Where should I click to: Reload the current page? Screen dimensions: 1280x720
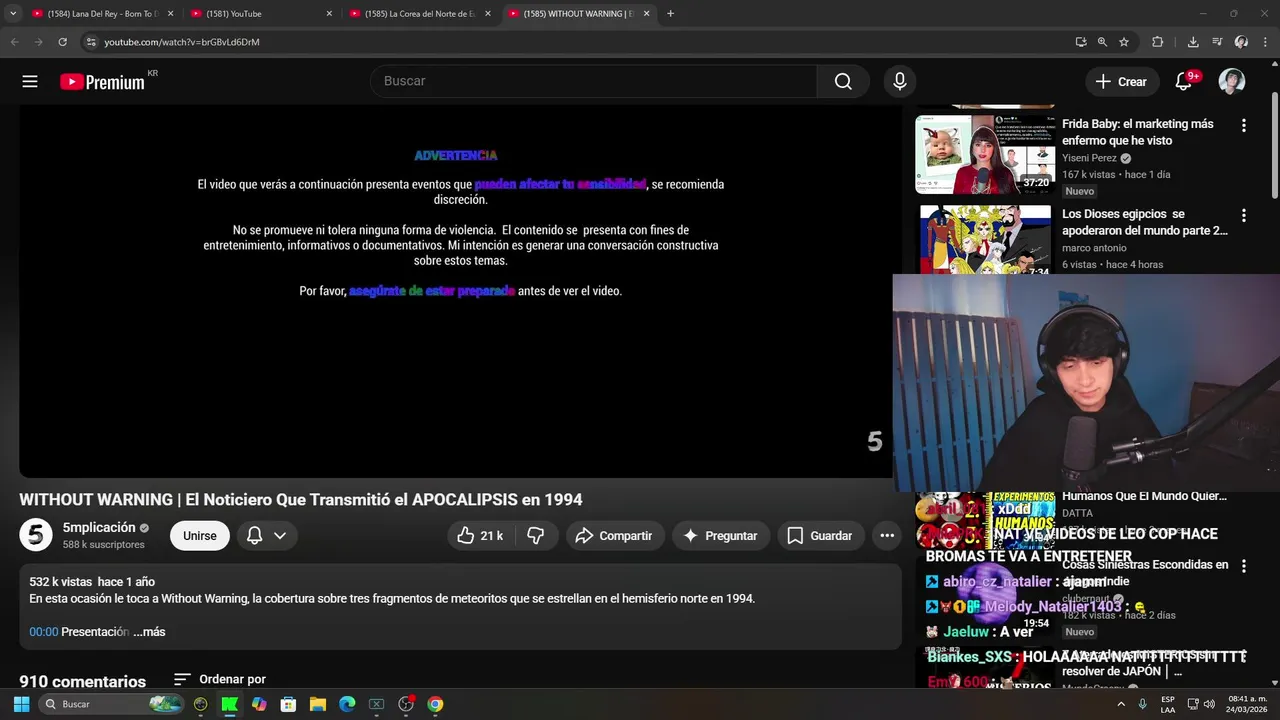(62, 42)
